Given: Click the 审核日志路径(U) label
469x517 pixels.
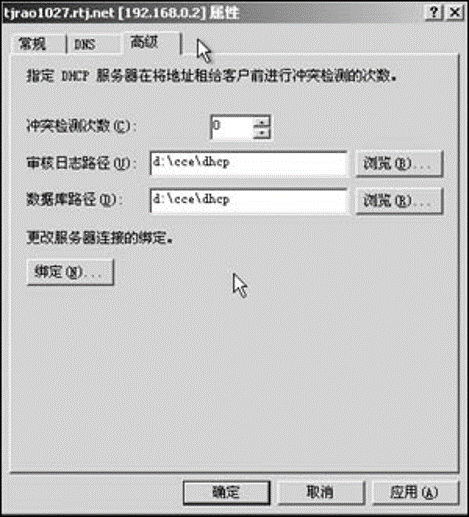Looking at the screenshot, I should pyautogui.click(x=82, y=163).
